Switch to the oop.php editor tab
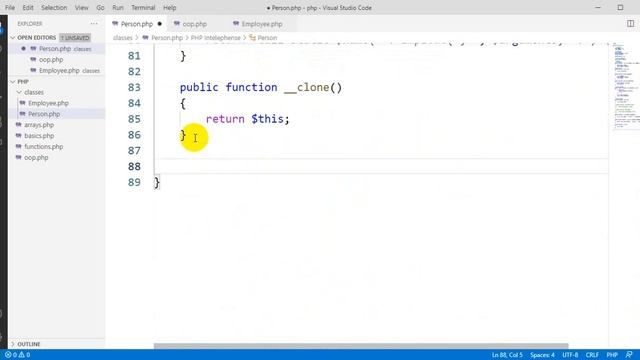The width and height of the screenshot is (640, 360). 194,24
